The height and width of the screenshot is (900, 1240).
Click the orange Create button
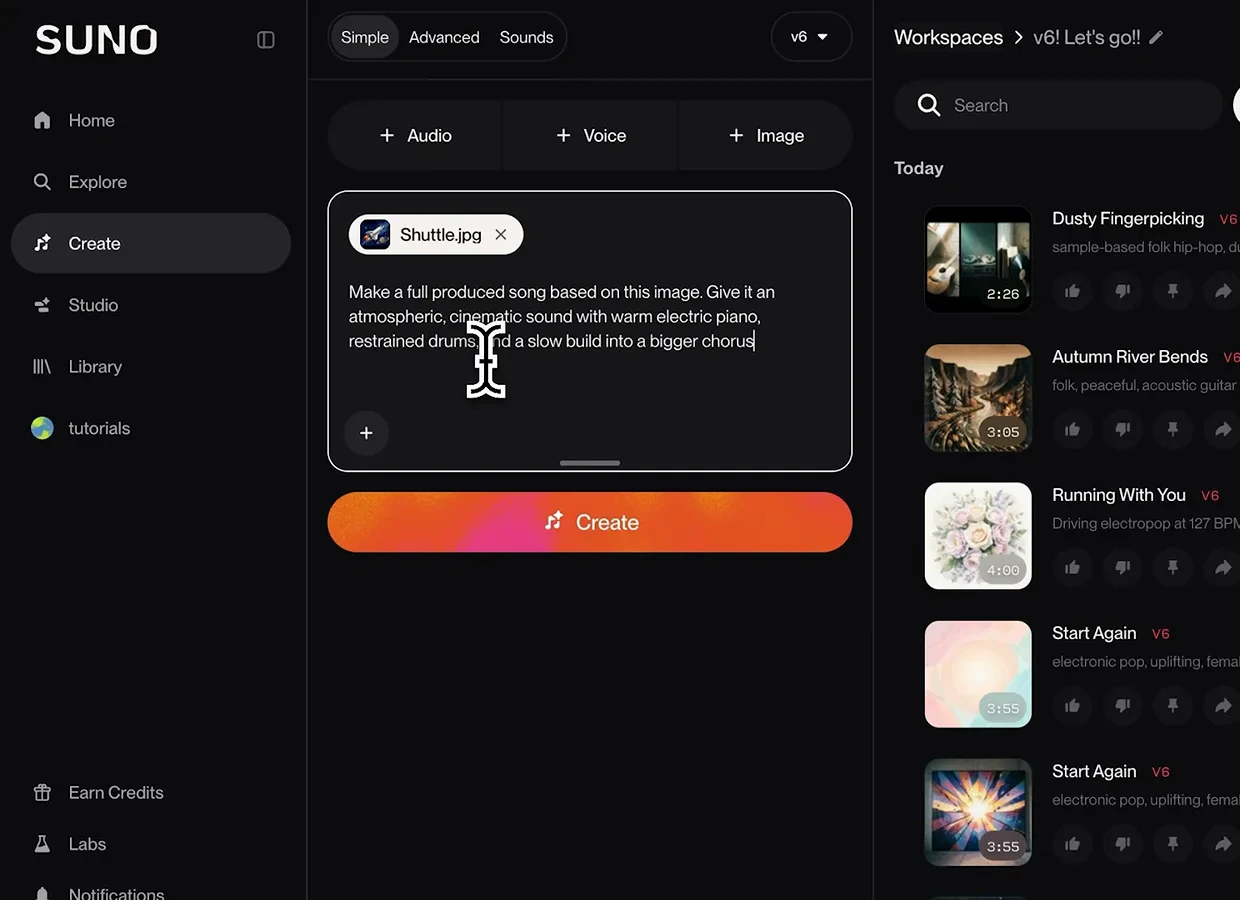pos(590,522)
